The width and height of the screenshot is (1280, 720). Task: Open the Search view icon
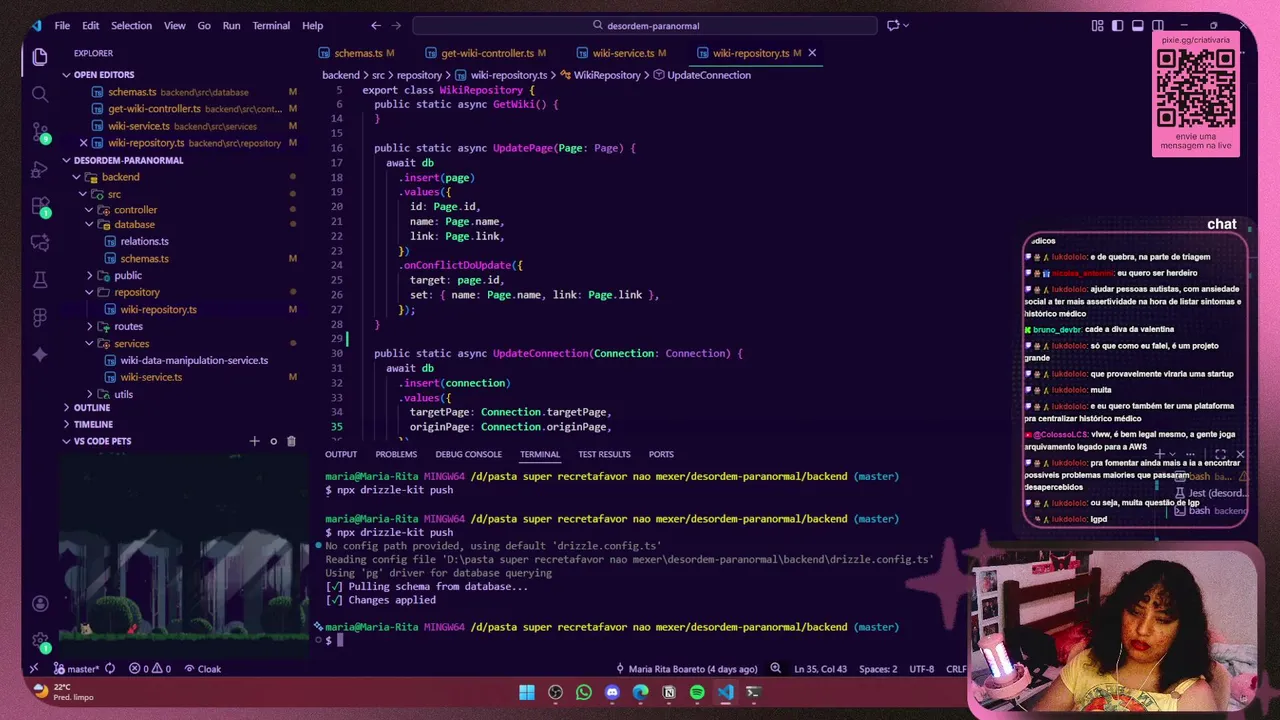(x=40, y=94)
